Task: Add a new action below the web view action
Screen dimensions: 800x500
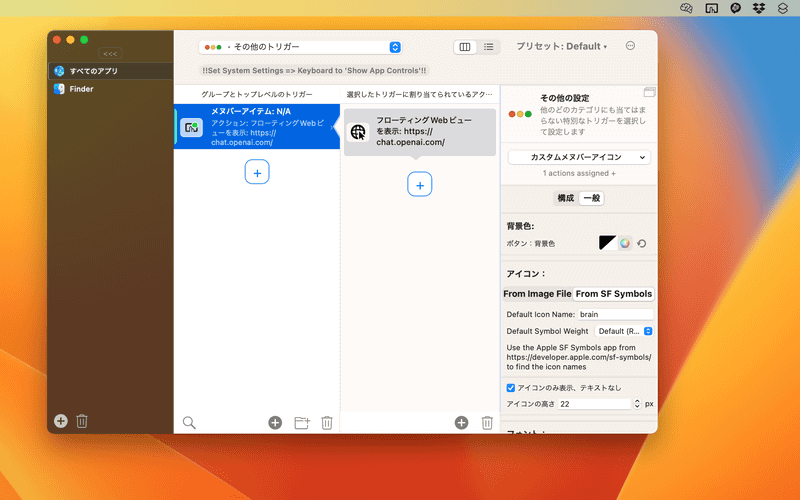Action: pyautogui.click(x=420, y=185)
